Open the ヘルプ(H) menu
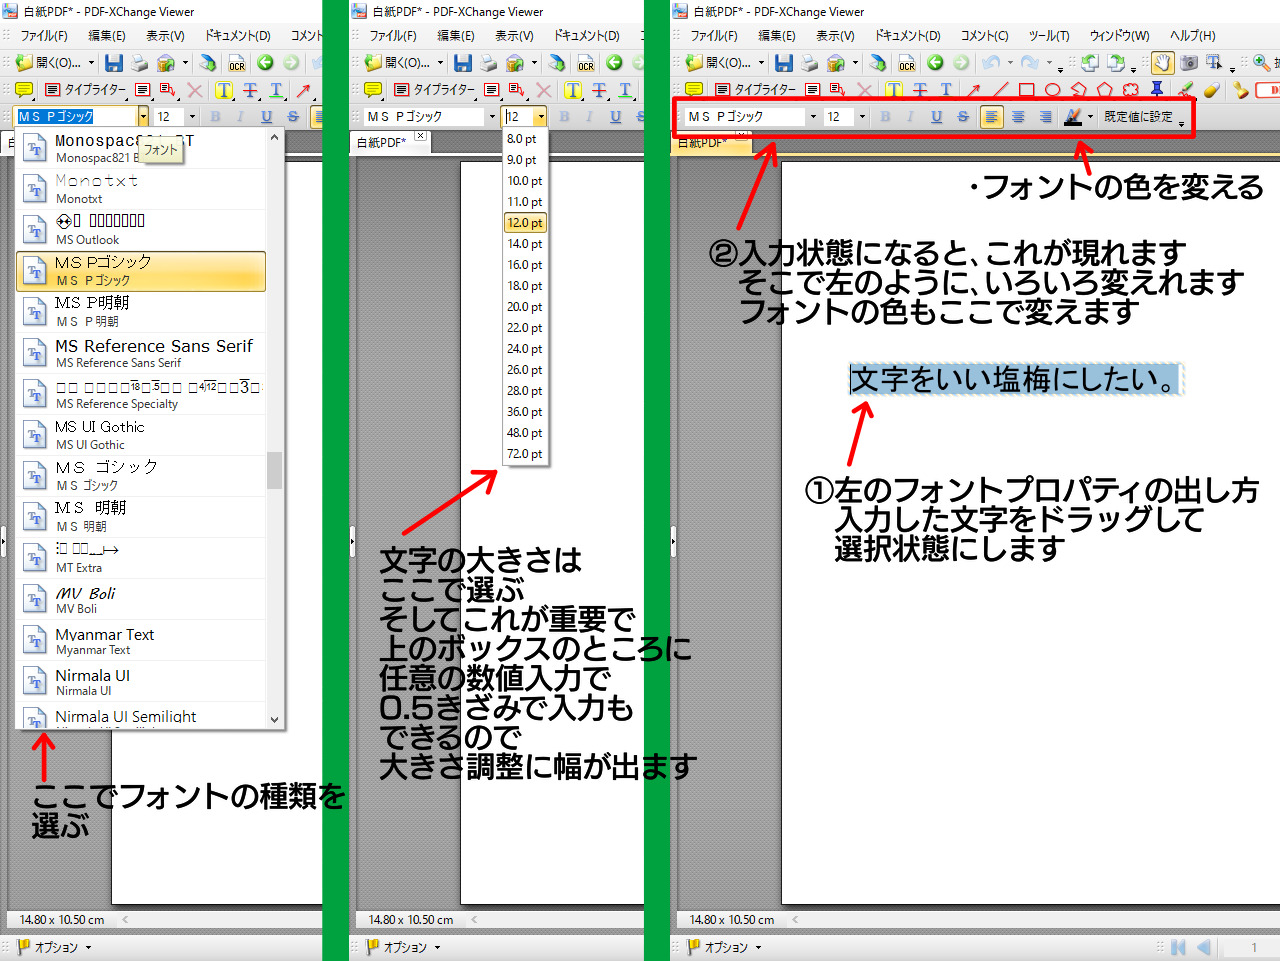 click(x=1192, y=36)
